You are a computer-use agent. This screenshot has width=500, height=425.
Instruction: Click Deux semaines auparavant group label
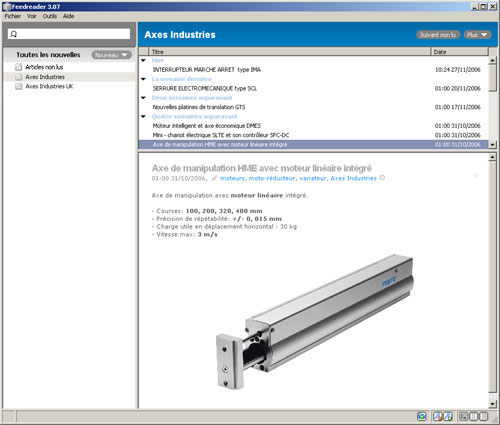(192, 98)
